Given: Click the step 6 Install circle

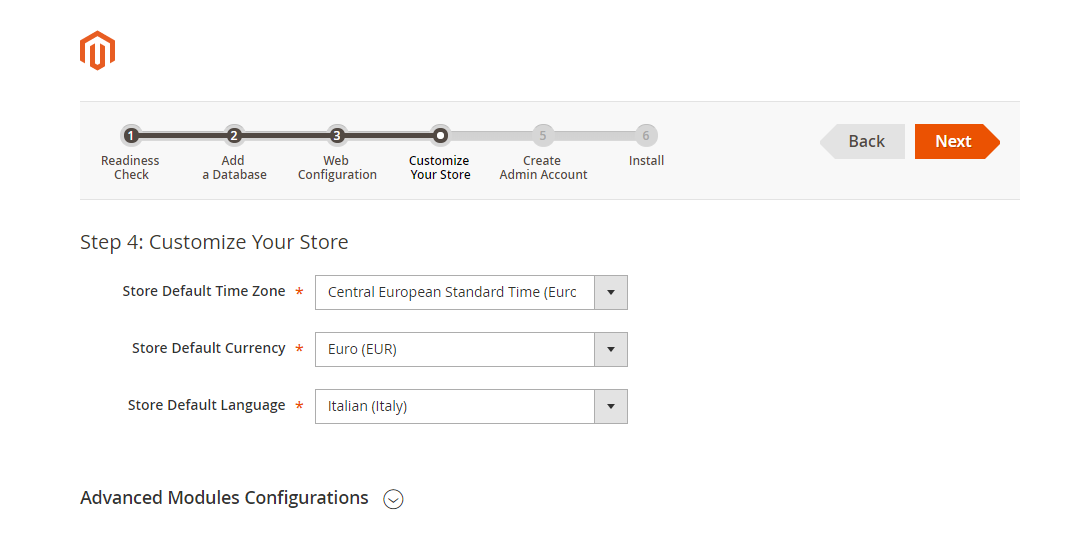Looking at the screenshot, I should coord(646,135).
